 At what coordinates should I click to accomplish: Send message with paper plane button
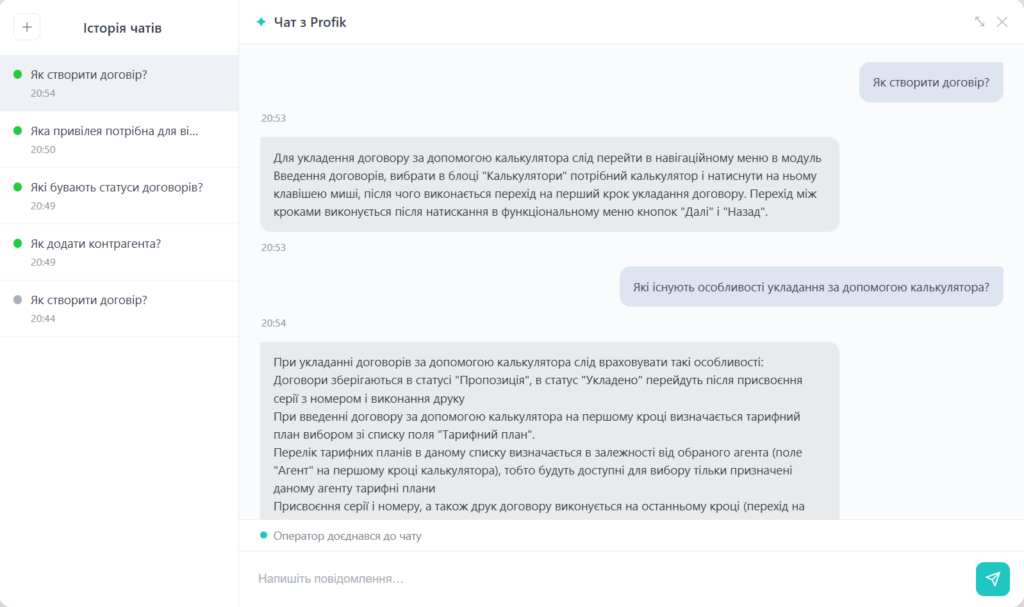pyautogui.click(x=993, y=579)
